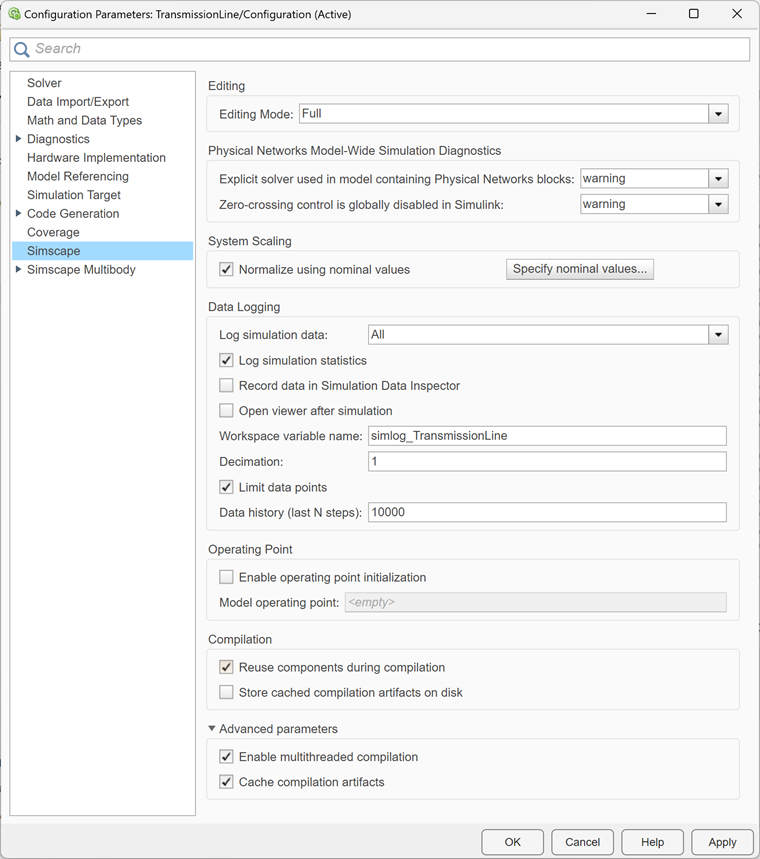760x859 pixels.
Task: Select Model Referencing in the sidebar
Action: (x=78, y=176)
